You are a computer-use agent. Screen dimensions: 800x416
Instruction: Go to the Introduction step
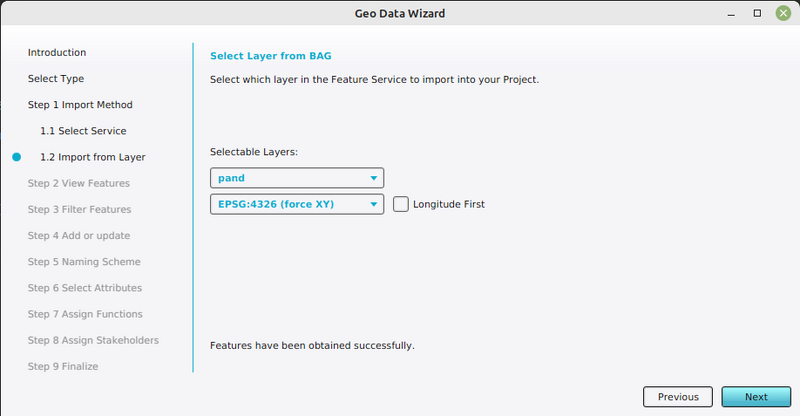coord(57,52)
